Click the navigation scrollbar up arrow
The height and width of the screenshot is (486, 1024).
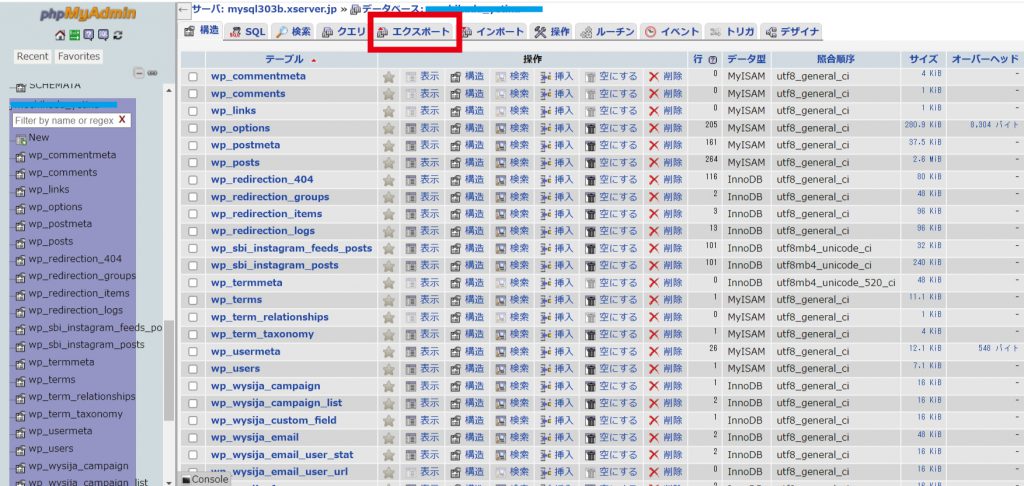(x=169, y=91)
